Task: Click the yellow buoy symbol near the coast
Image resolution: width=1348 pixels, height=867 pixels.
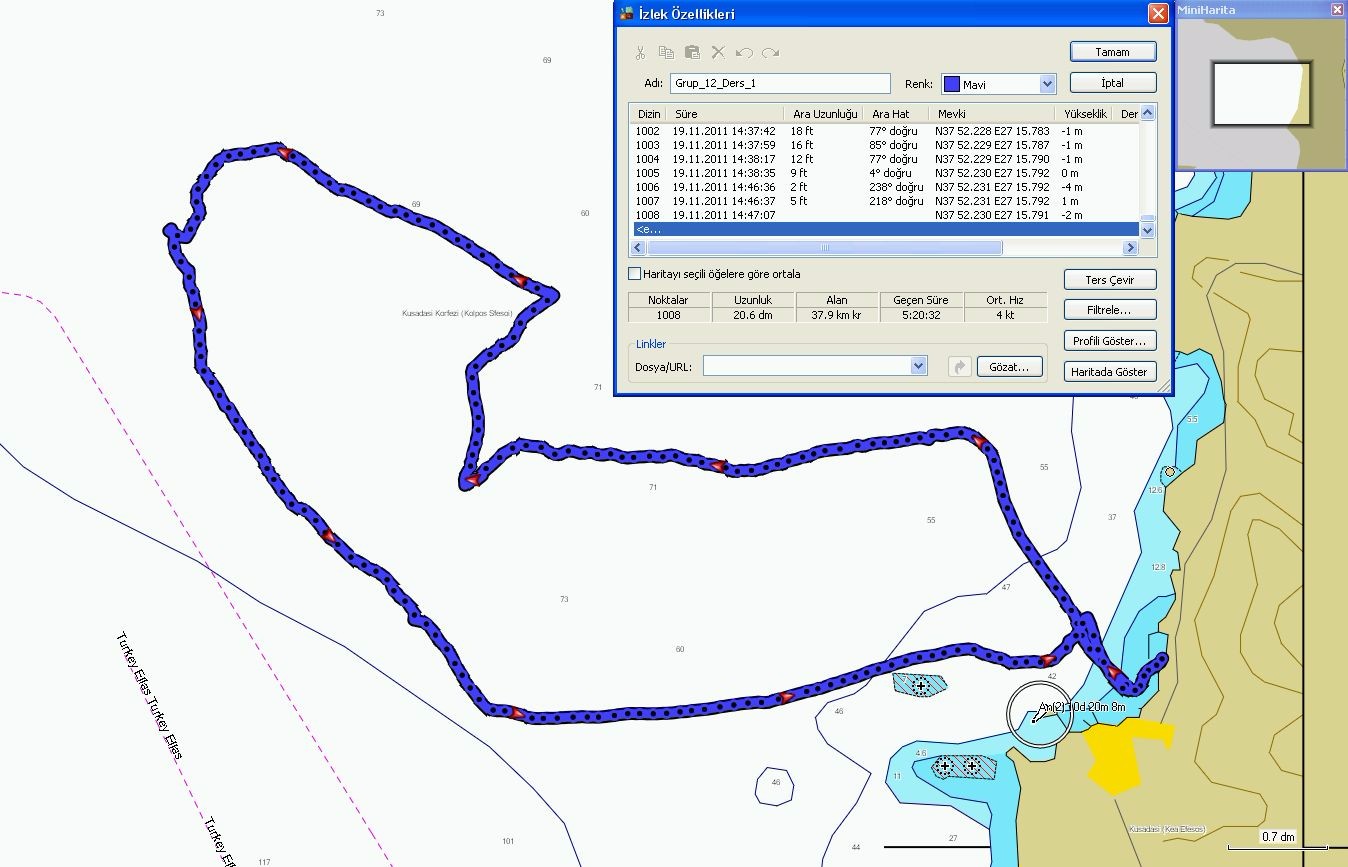Action: tap(1169, 472)
